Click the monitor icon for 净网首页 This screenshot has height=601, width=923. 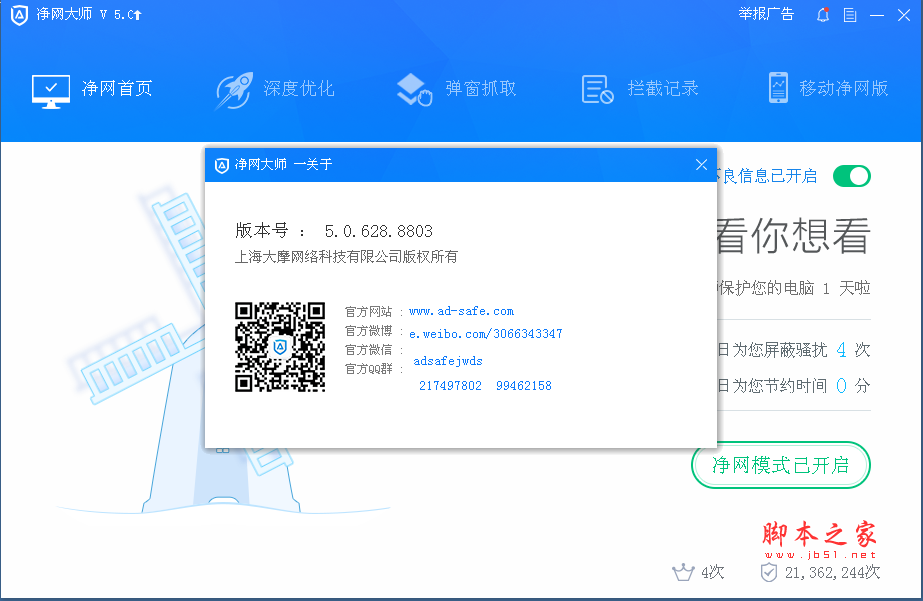pyautogui.click(x=51, y=91)
